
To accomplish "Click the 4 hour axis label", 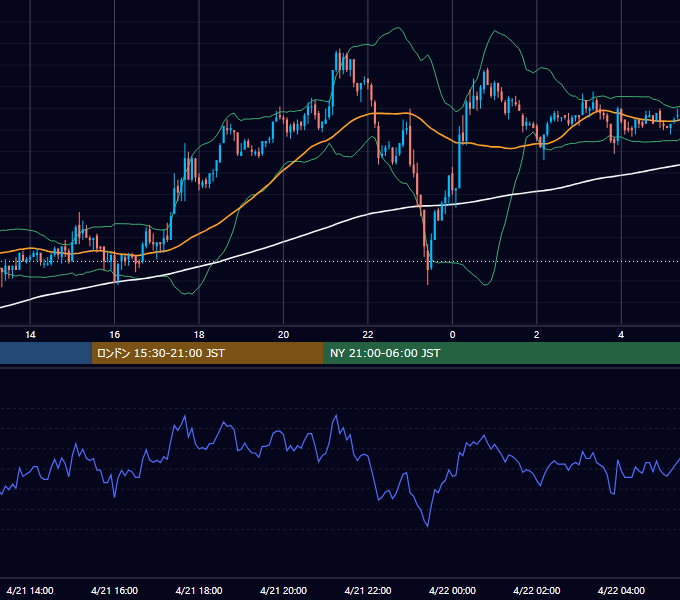I will coord(621,335).
